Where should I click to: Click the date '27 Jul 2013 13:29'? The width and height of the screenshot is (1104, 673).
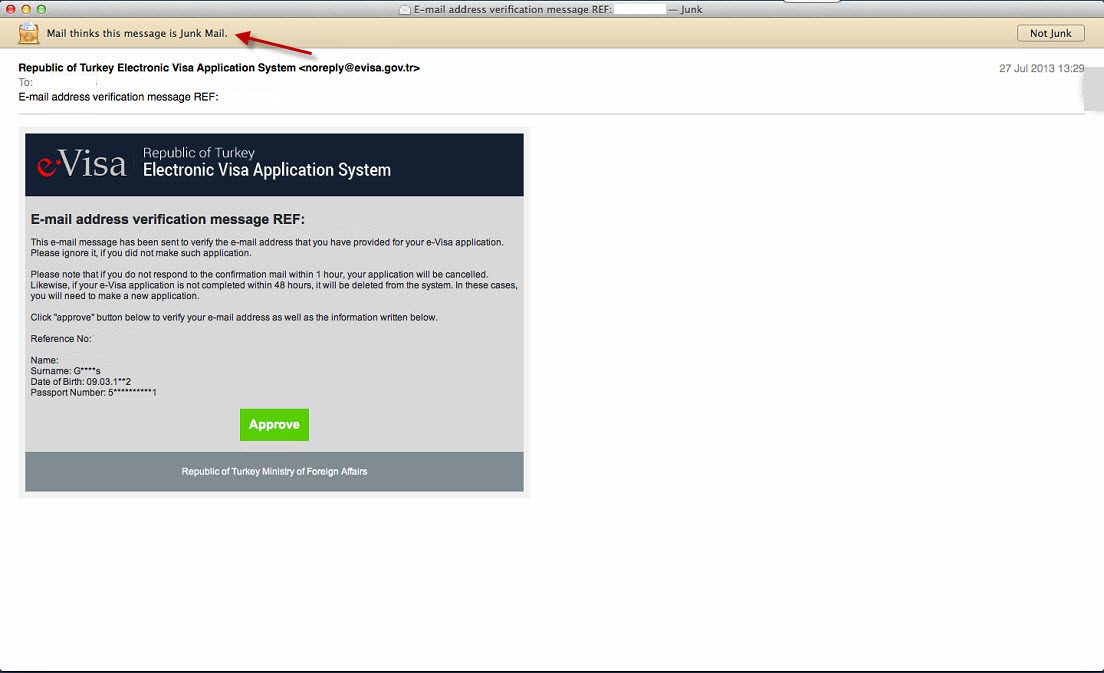[x=1041, y=68]
